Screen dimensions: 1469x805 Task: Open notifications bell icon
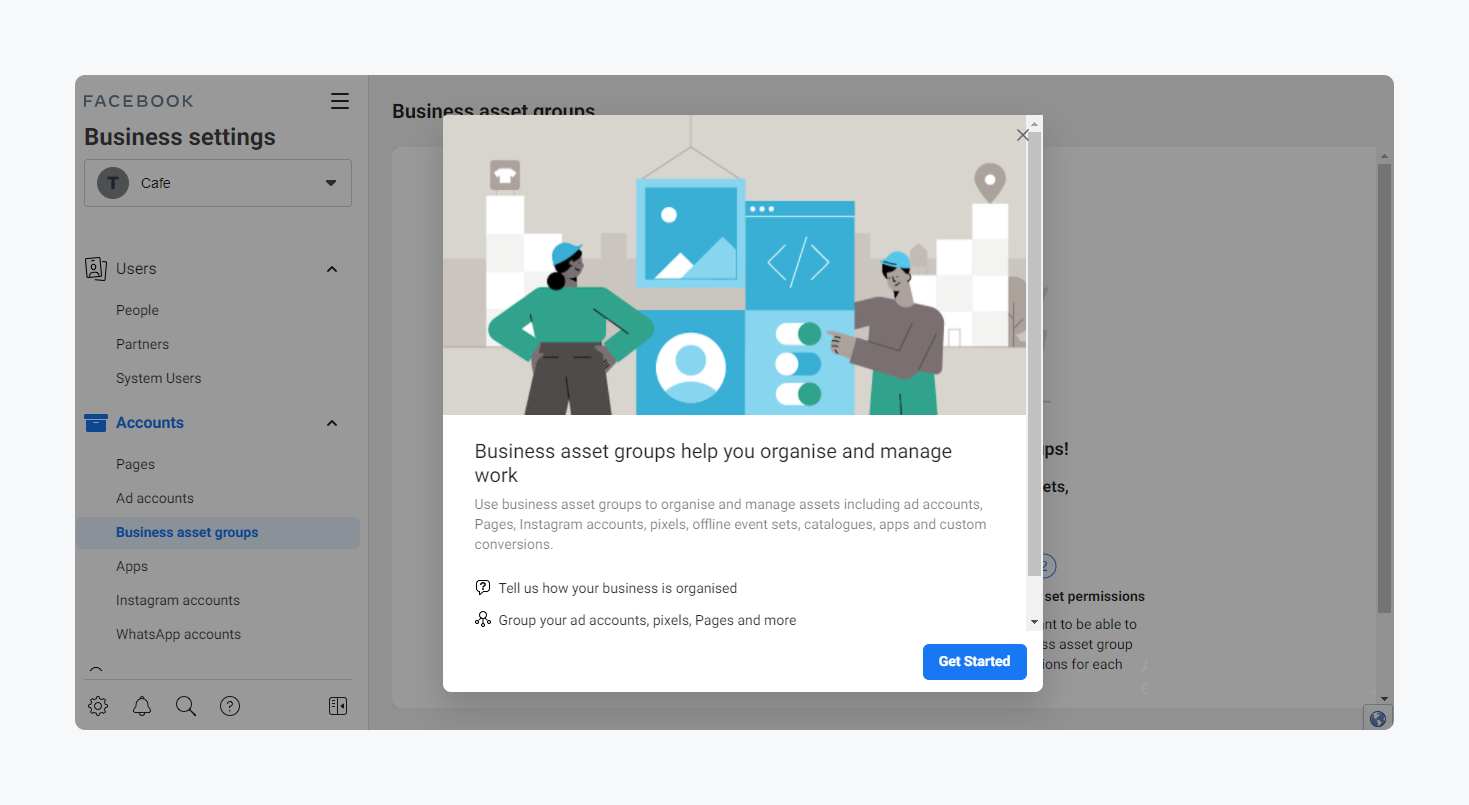point(142,706)
